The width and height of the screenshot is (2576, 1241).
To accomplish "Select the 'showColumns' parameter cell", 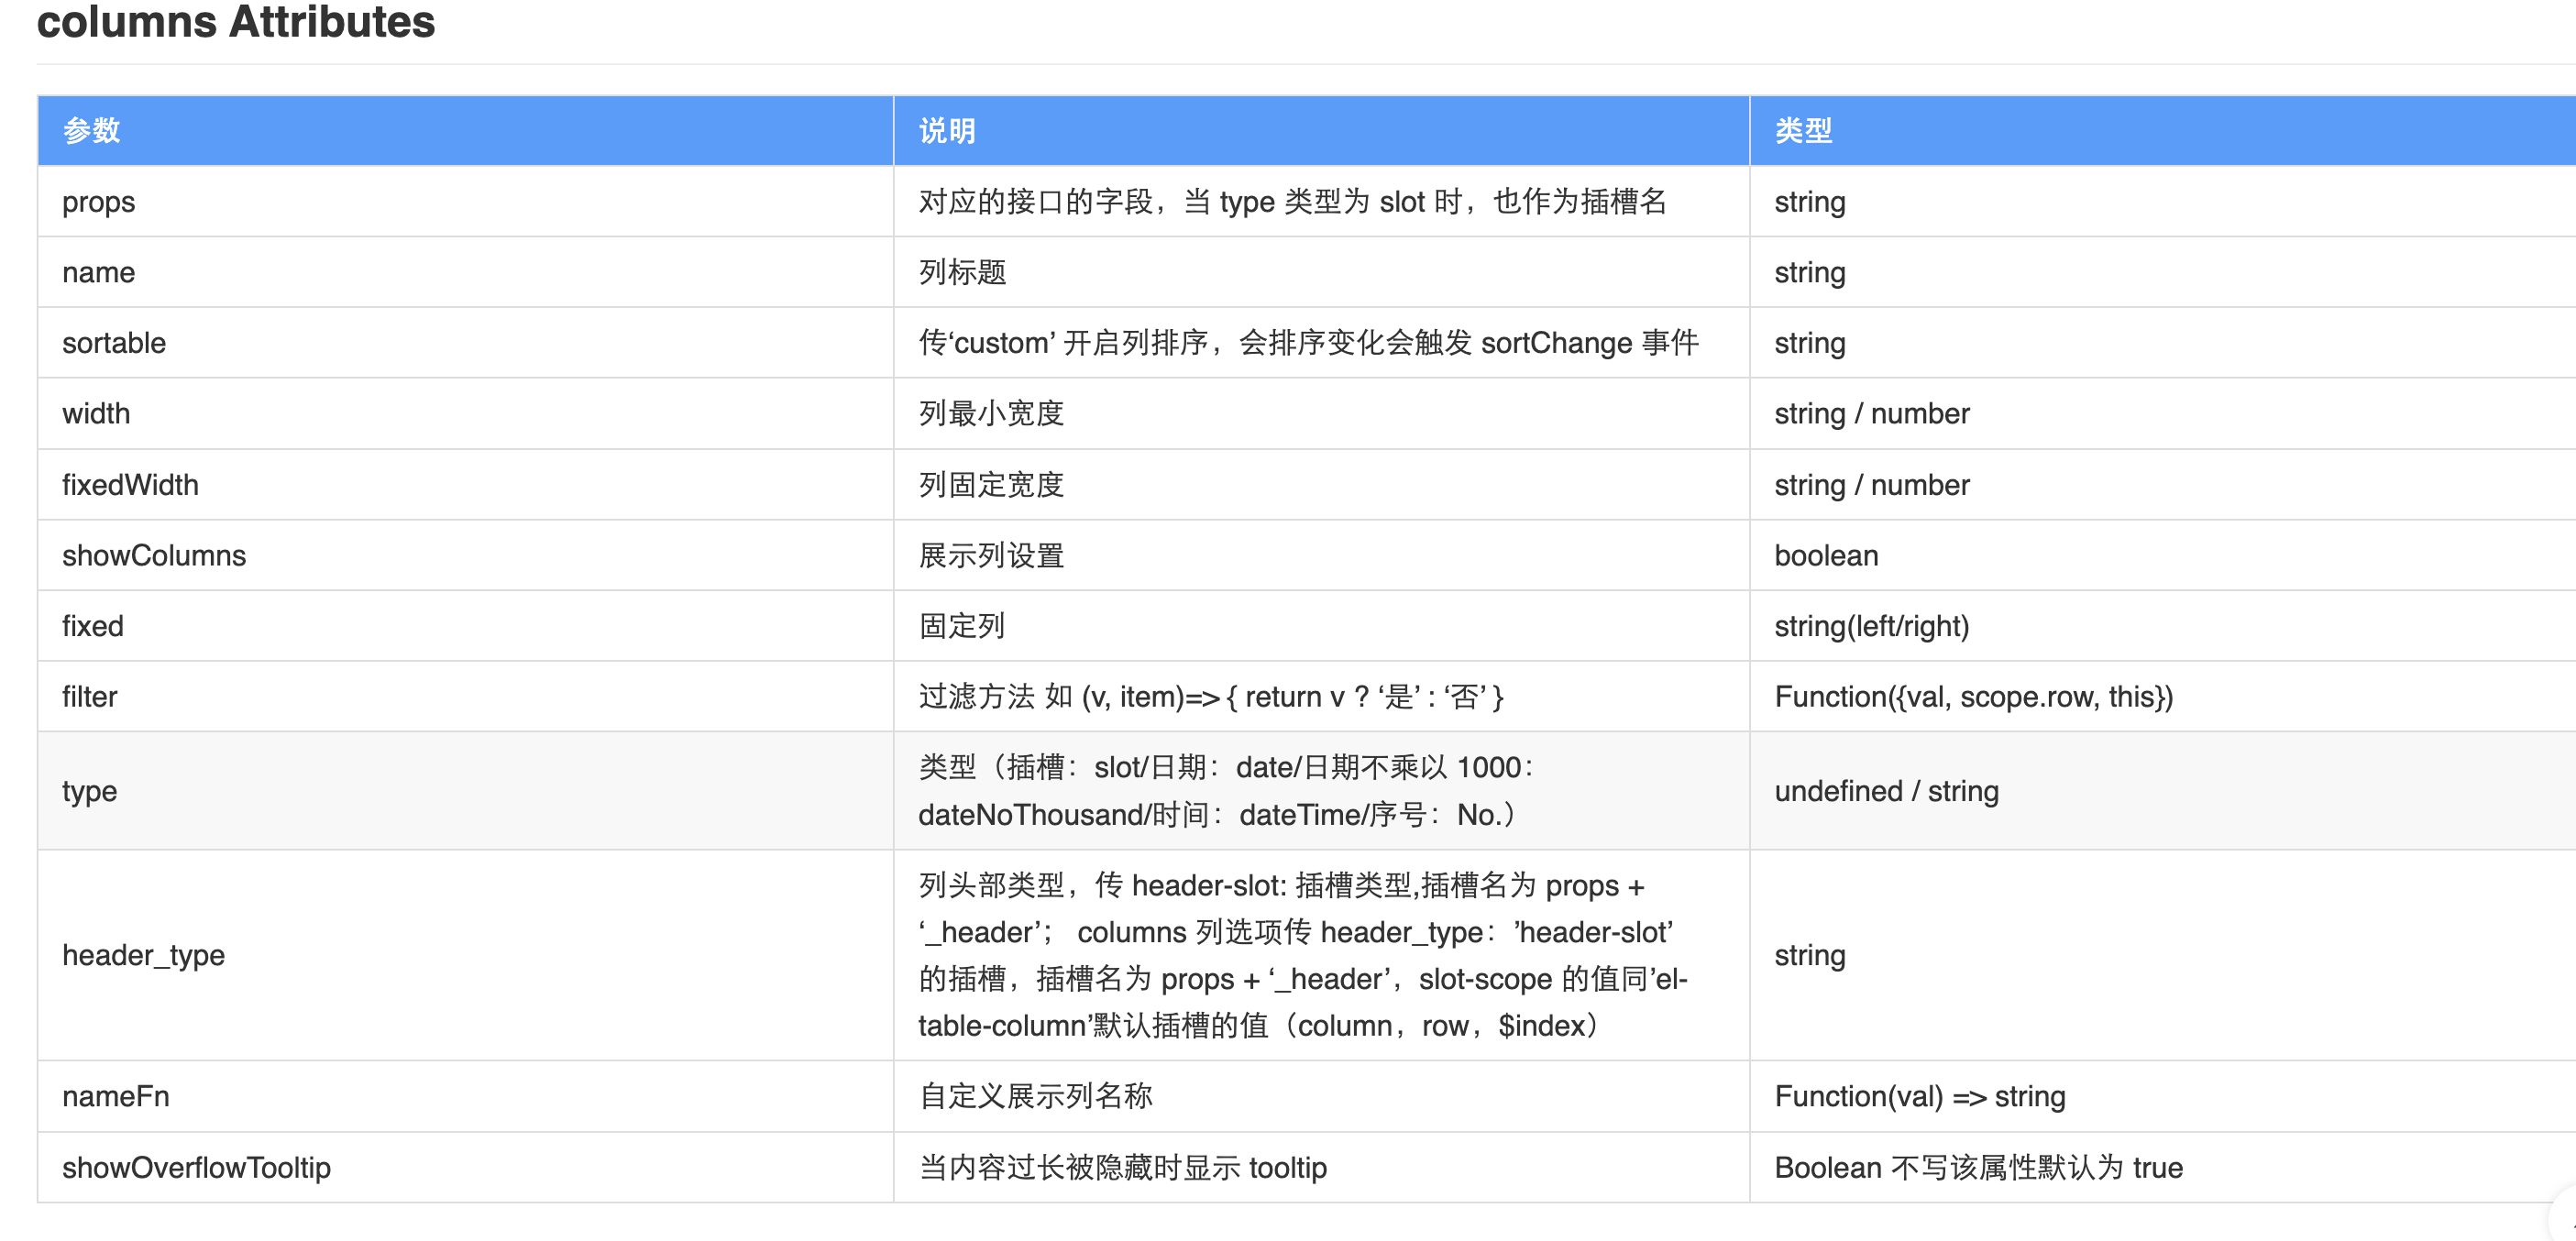I will point(465,555).
